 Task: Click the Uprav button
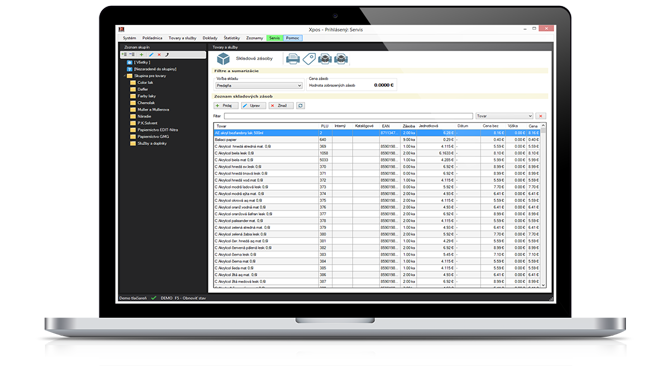click(253, 105)
